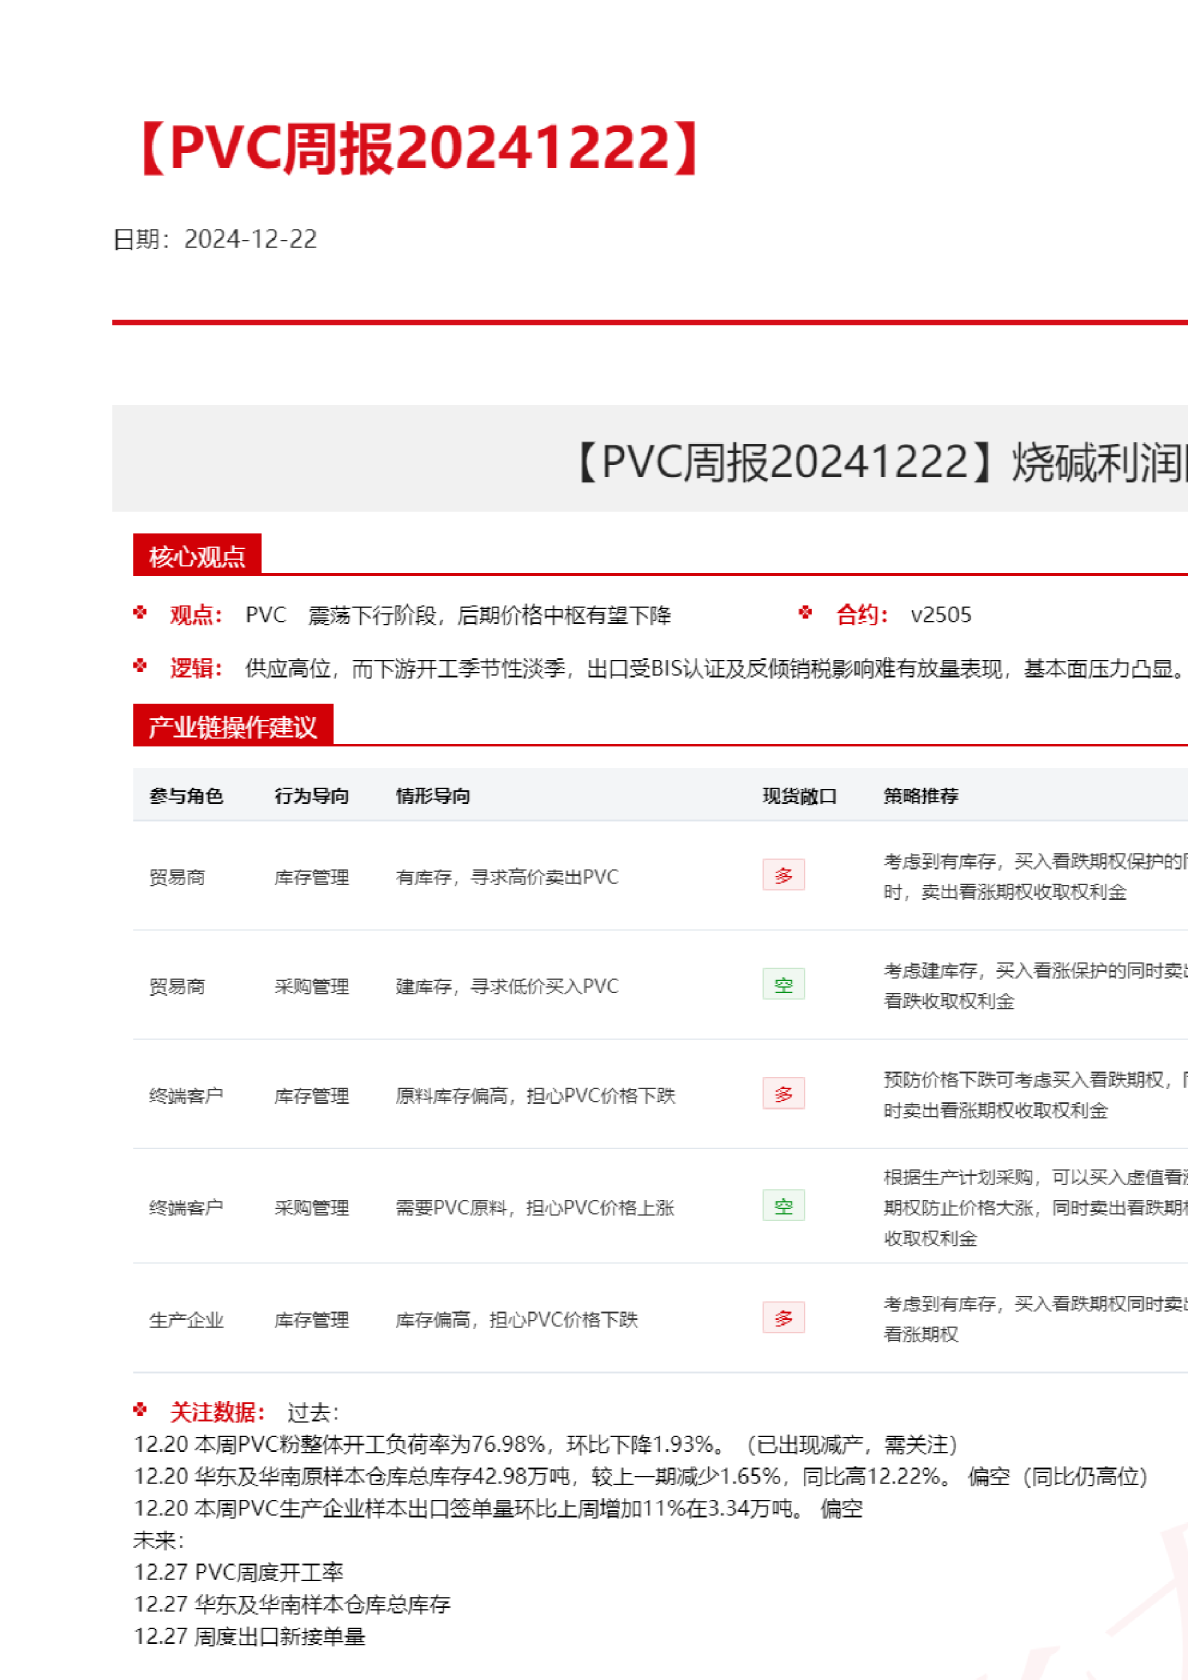Click the 情形导向 column header
This screenshot has width=1188, height=1680.
pyautogui.click(x=433, y=796)
